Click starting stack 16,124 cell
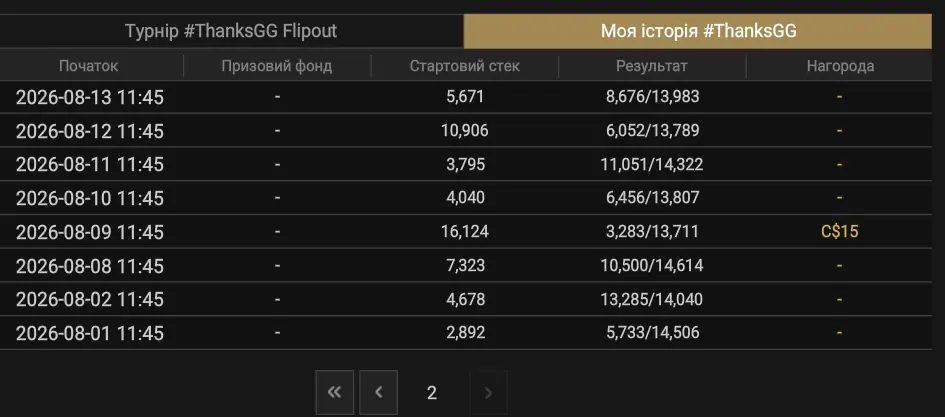 [464, 232]
